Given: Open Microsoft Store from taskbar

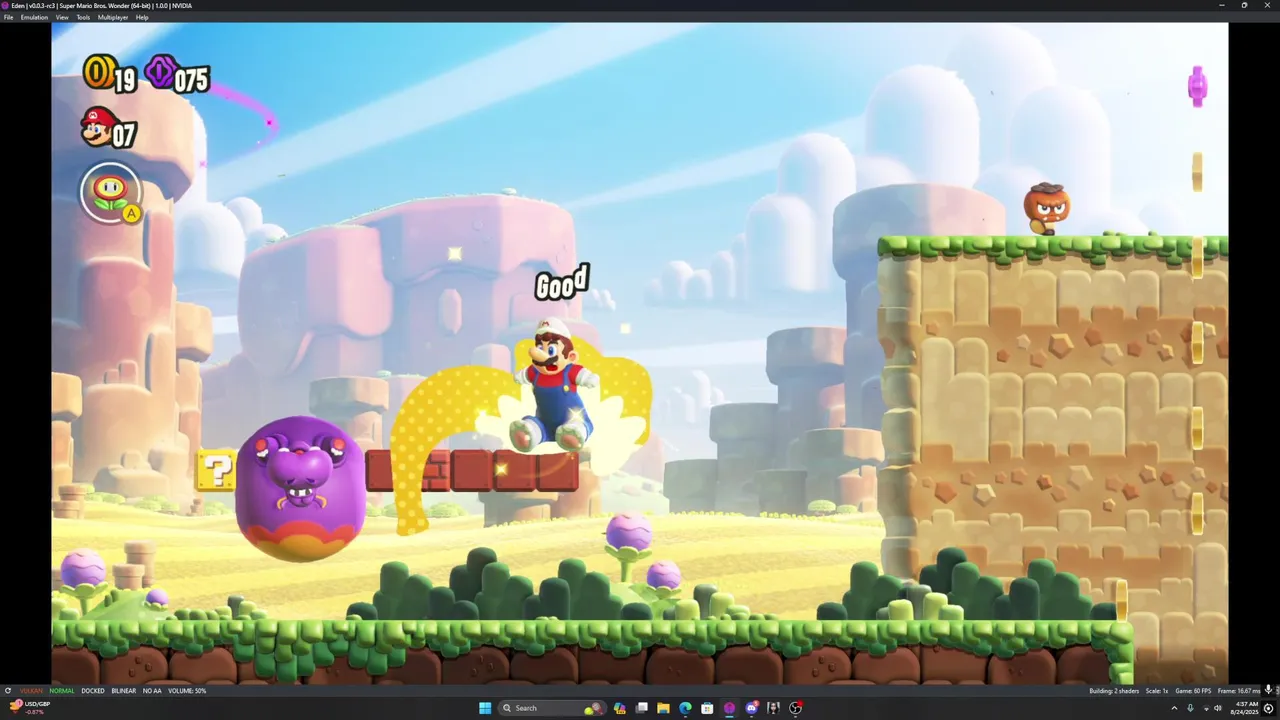Looking at the screenshot, I should pos(707,708).
